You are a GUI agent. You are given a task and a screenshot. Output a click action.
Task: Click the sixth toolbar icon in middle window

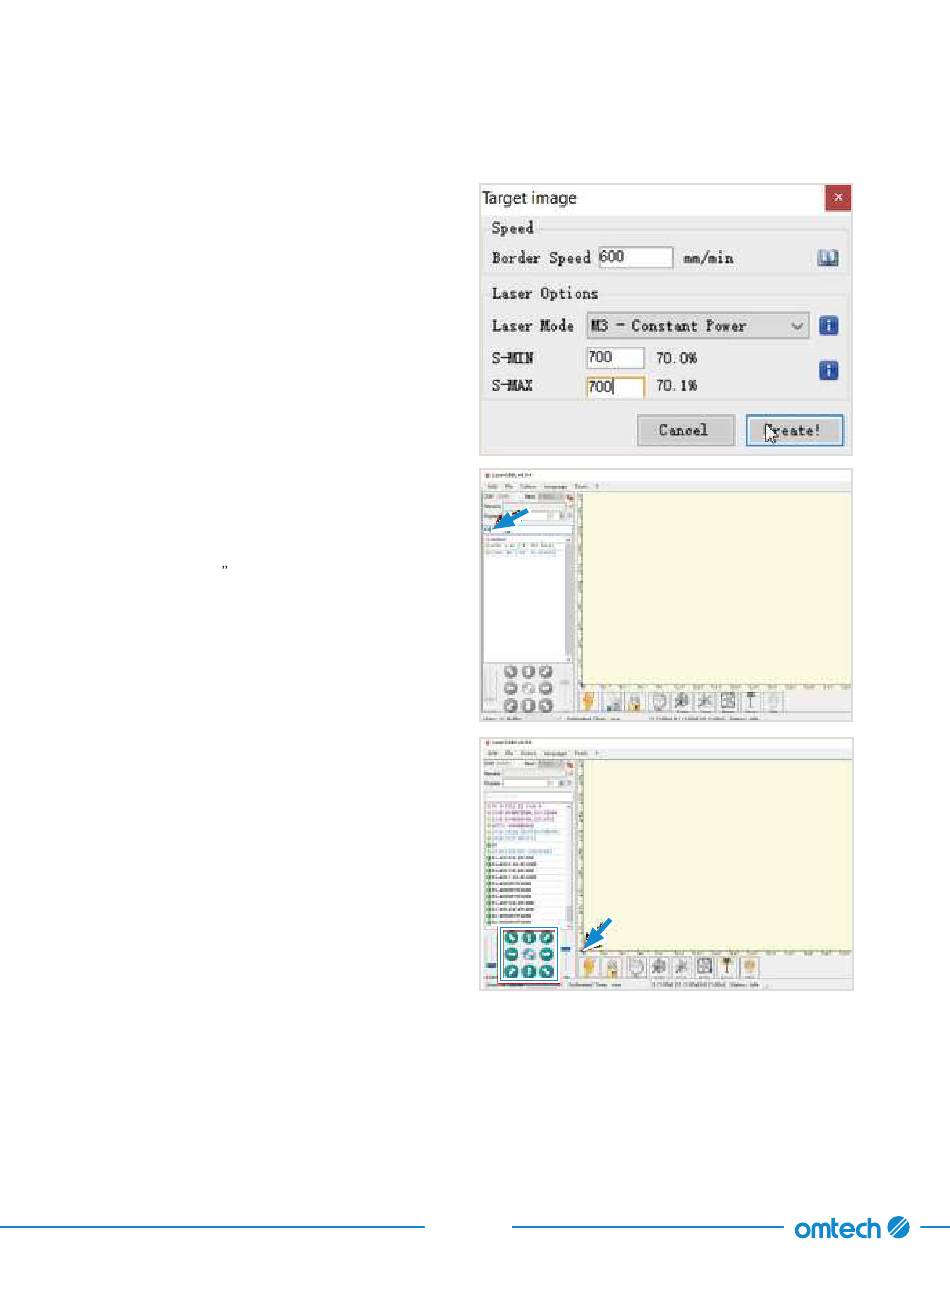point(705,701)
